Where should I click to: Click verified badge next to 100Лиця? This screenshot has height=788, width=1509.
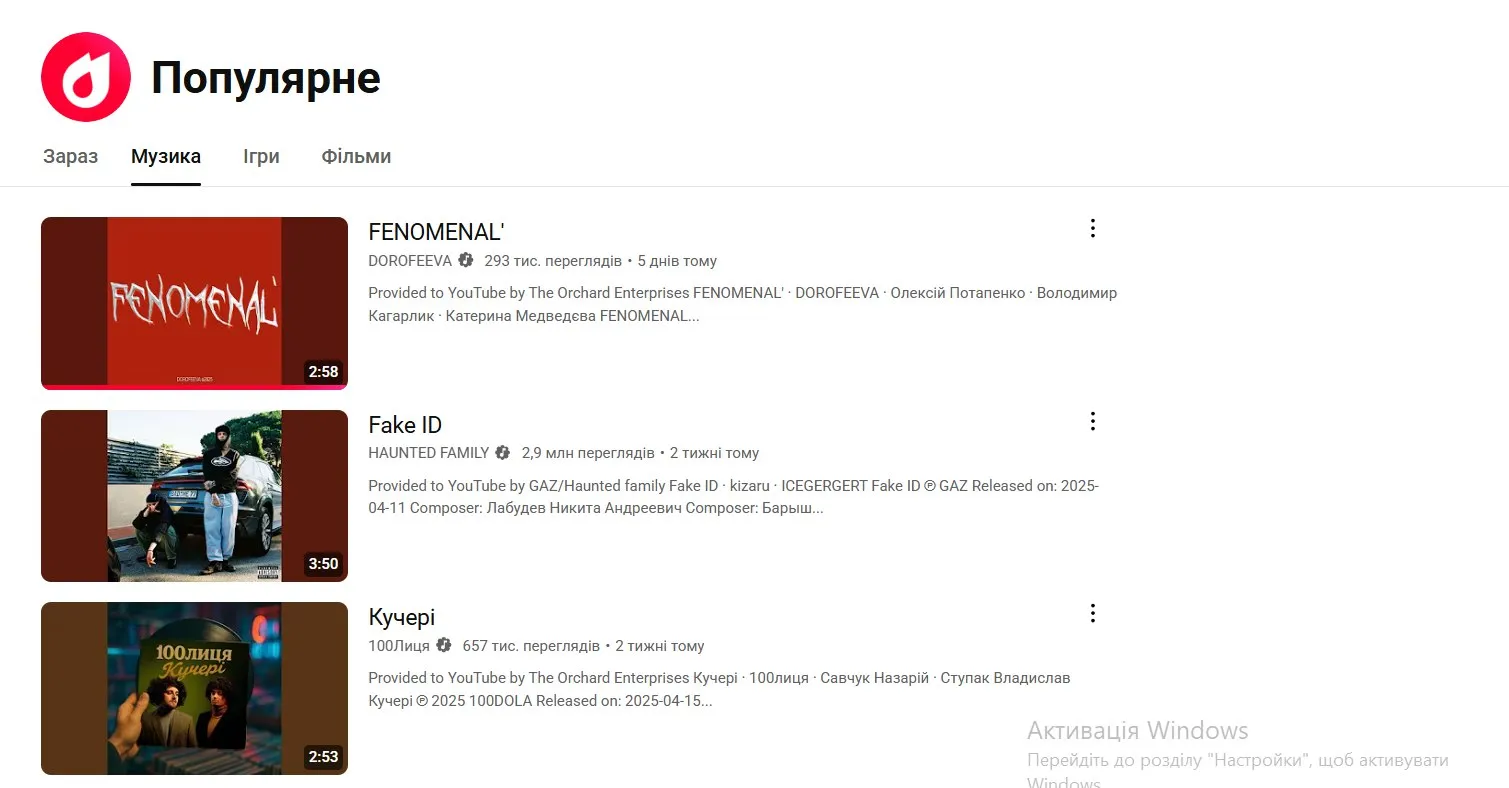[x=444, y=645]
